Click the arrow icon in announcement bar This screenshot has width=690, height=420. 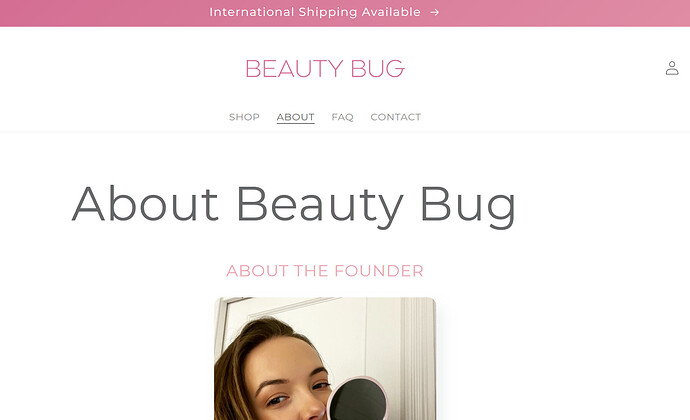click(x=435, y=12)
